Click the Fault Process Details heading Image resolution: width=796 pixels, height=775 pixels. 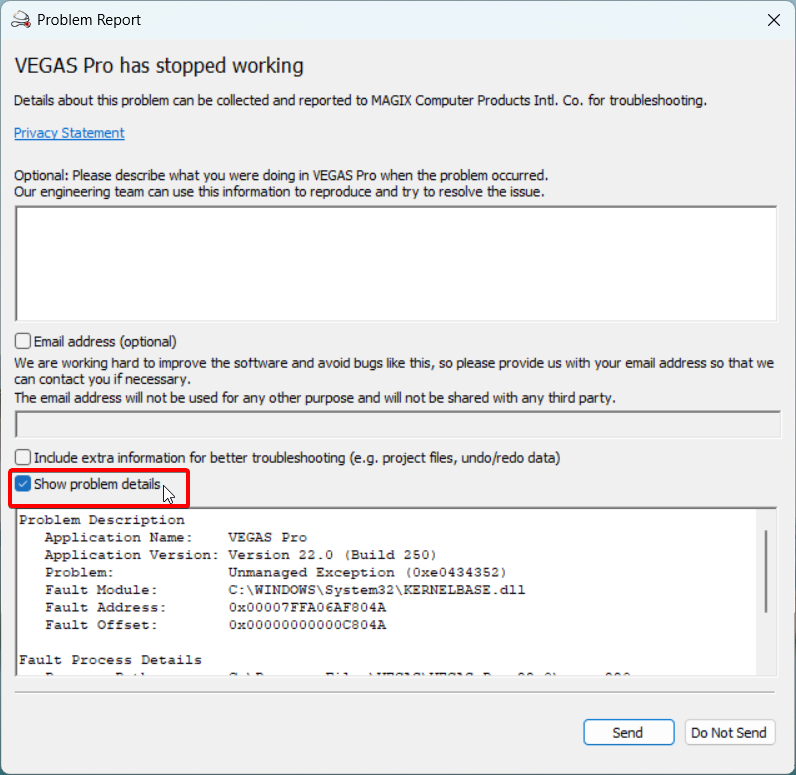coord(110,660)
